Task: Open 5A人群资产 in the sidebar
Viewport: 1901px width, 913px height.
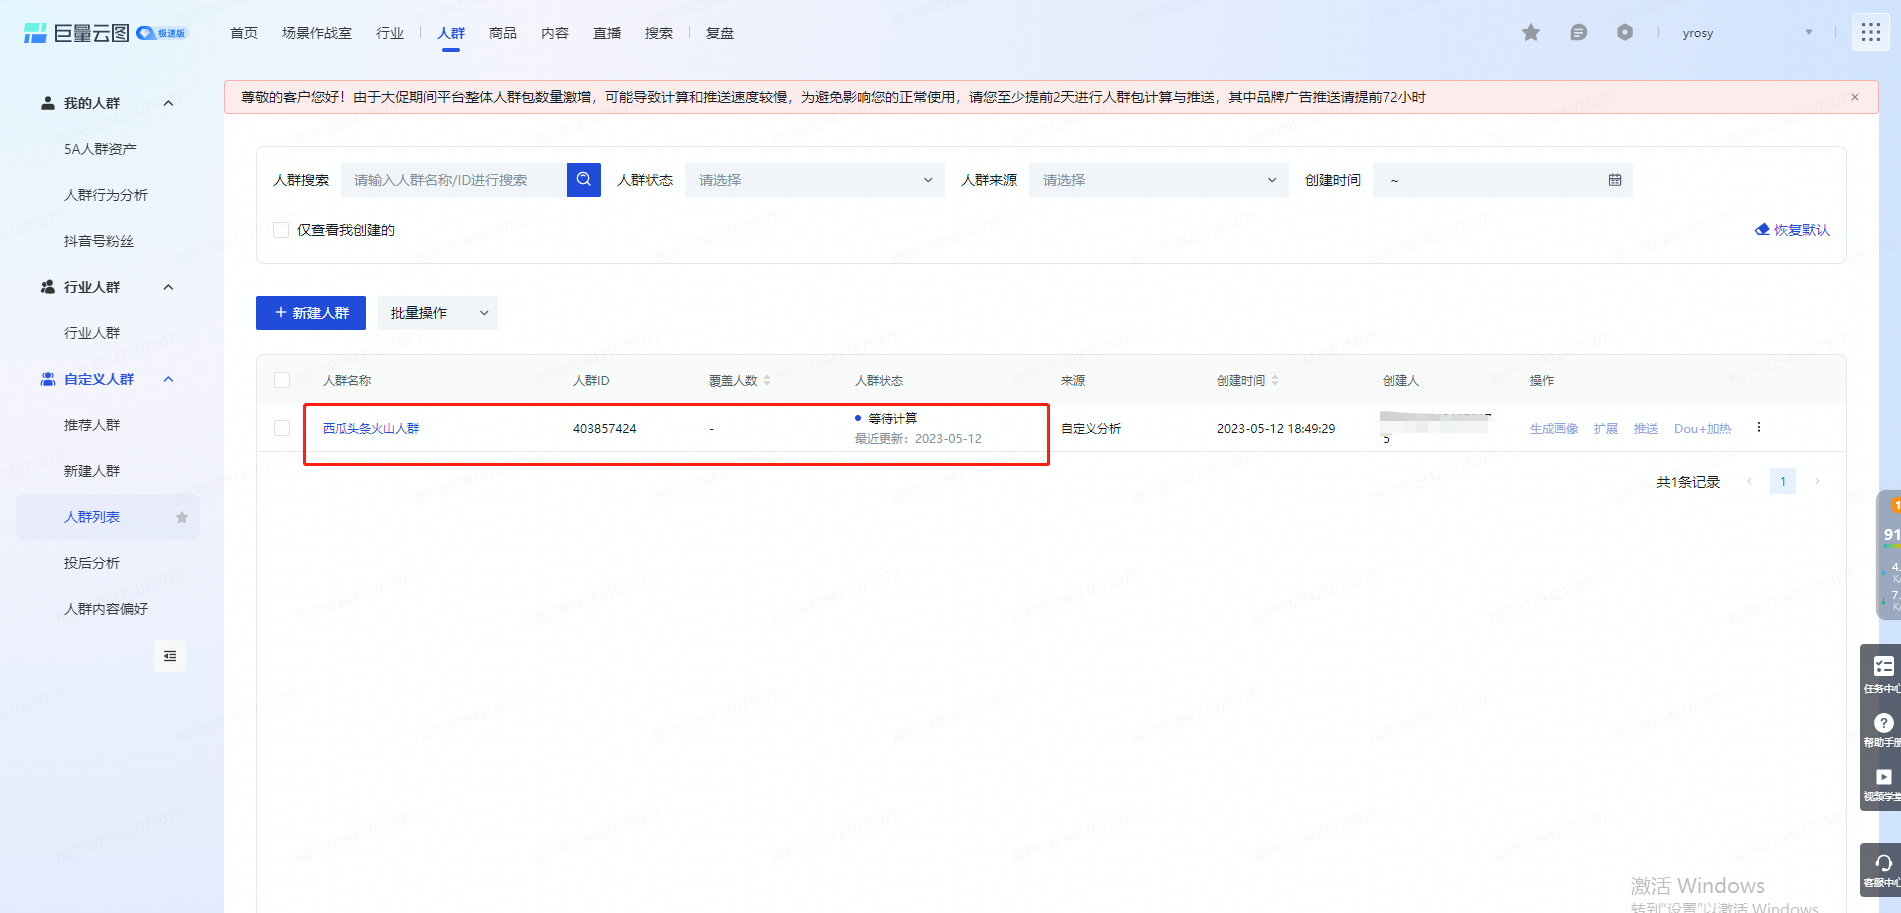Action: [100, 149]
